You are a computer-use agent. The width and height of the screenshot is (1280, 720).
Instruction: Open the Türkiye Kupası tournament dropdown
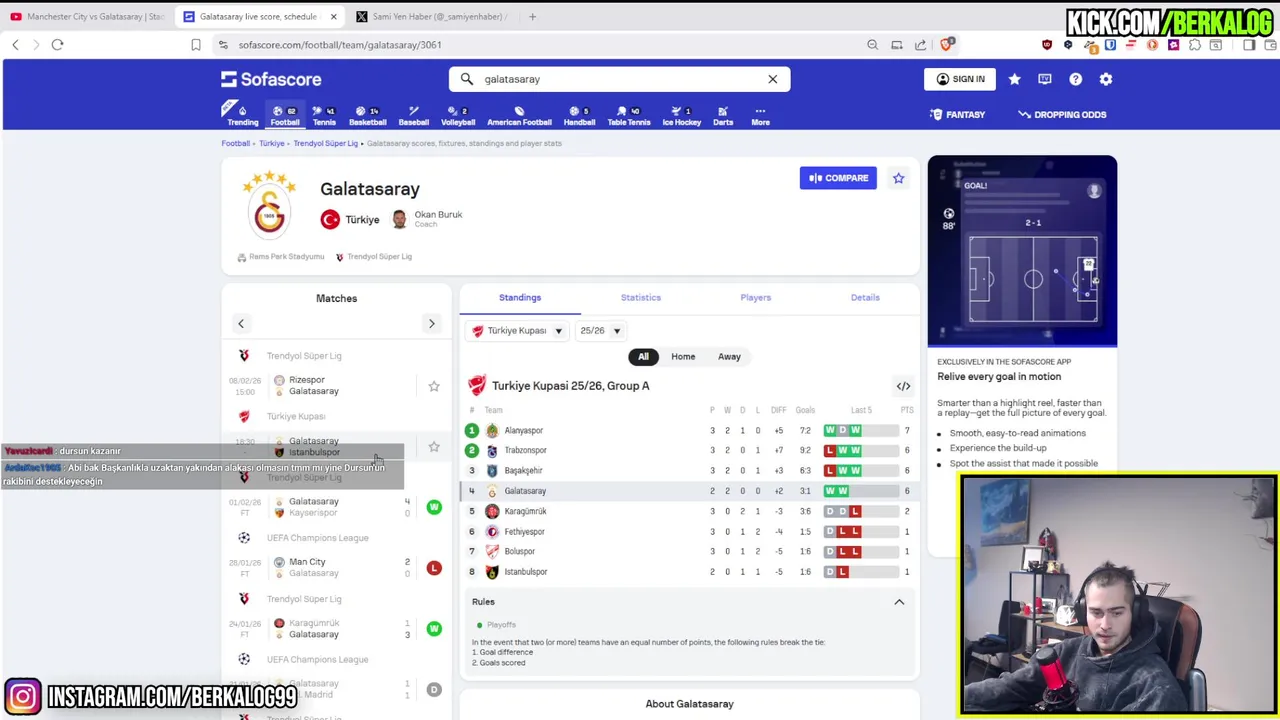pyautogui.click(x=518, y=331)
